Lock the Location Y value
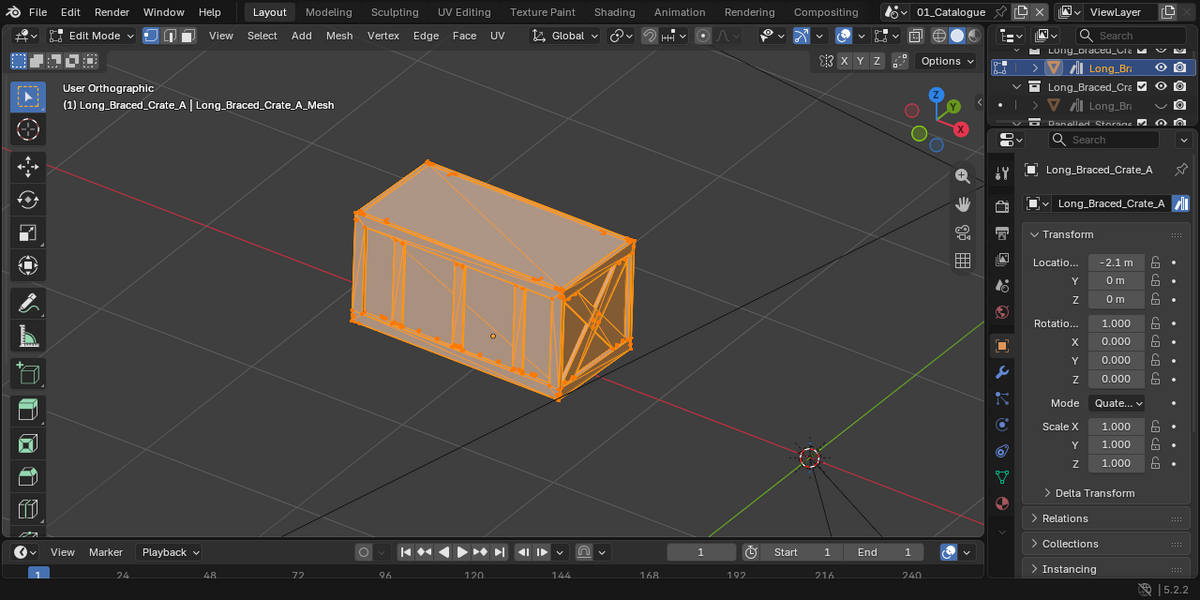The height and width of the screenshot is (600, 1200). coord(1155,281)
